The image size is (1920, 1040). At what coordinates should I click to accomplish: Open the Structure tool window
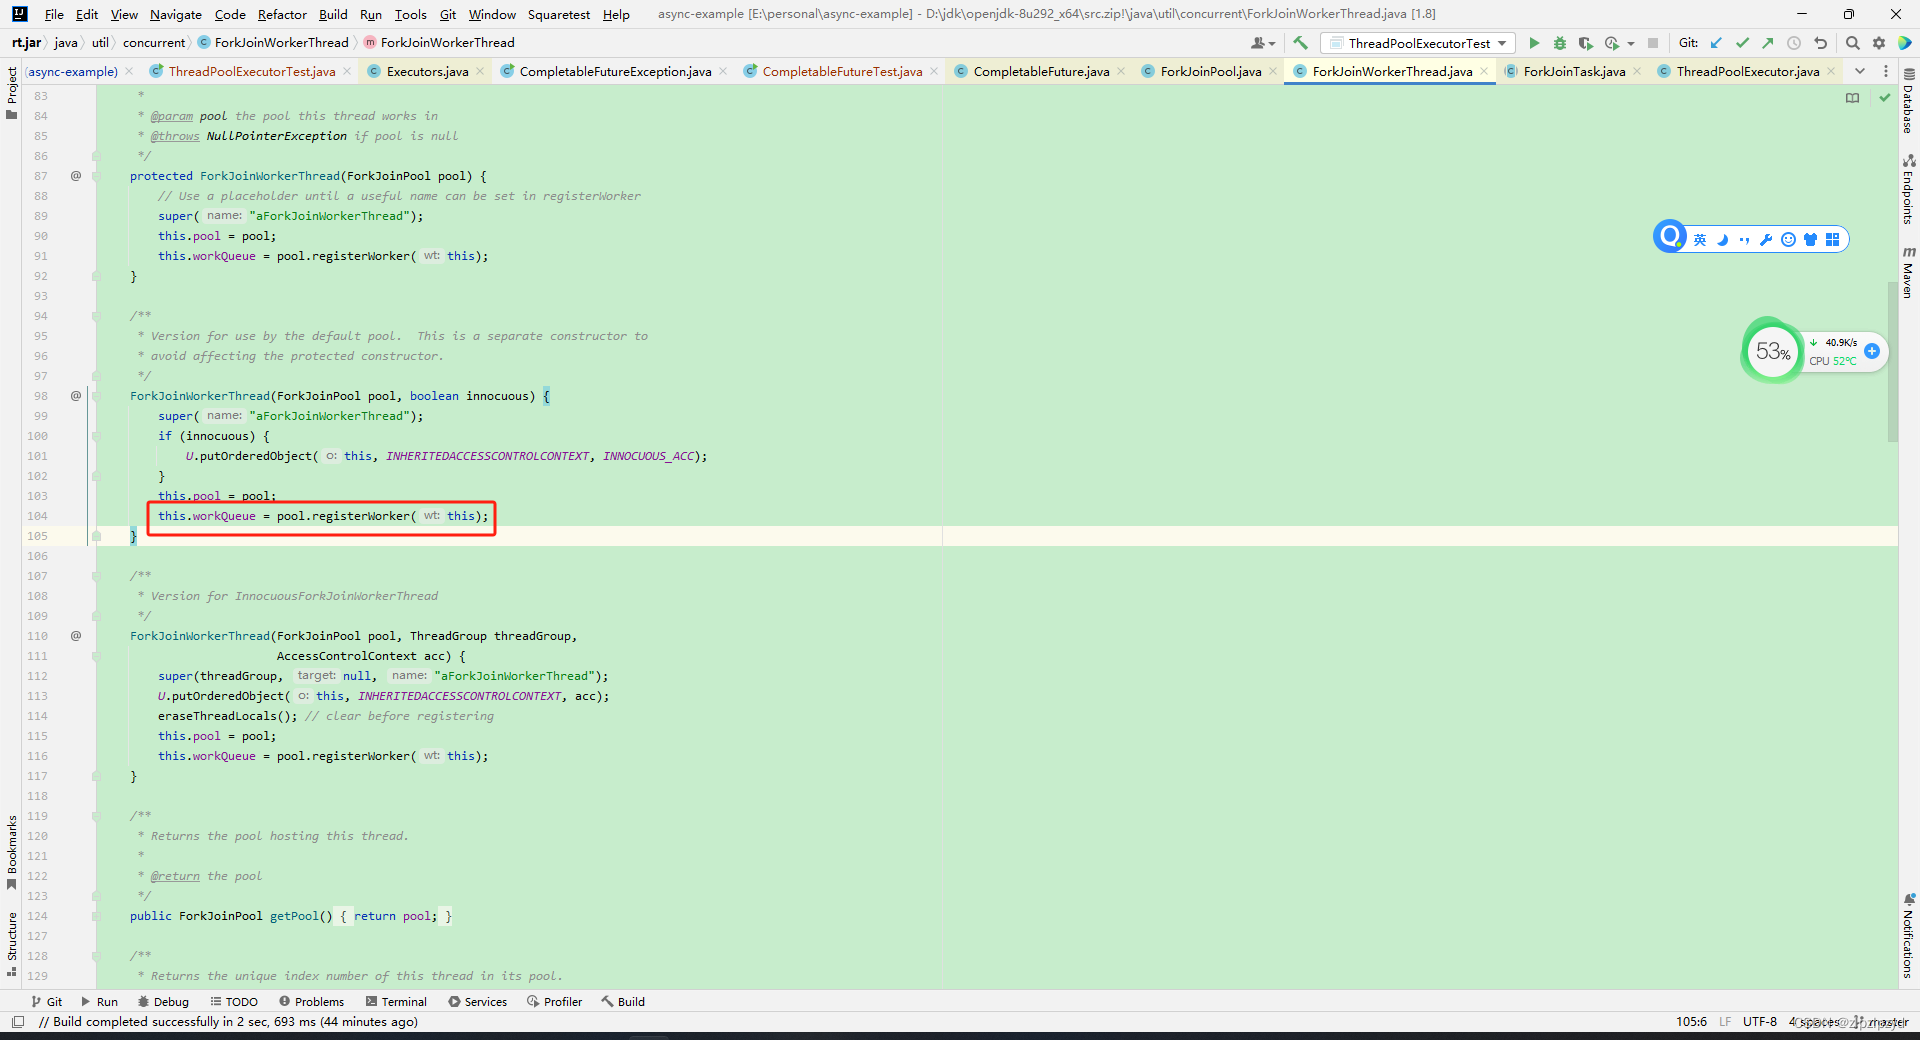pos(12,944)
